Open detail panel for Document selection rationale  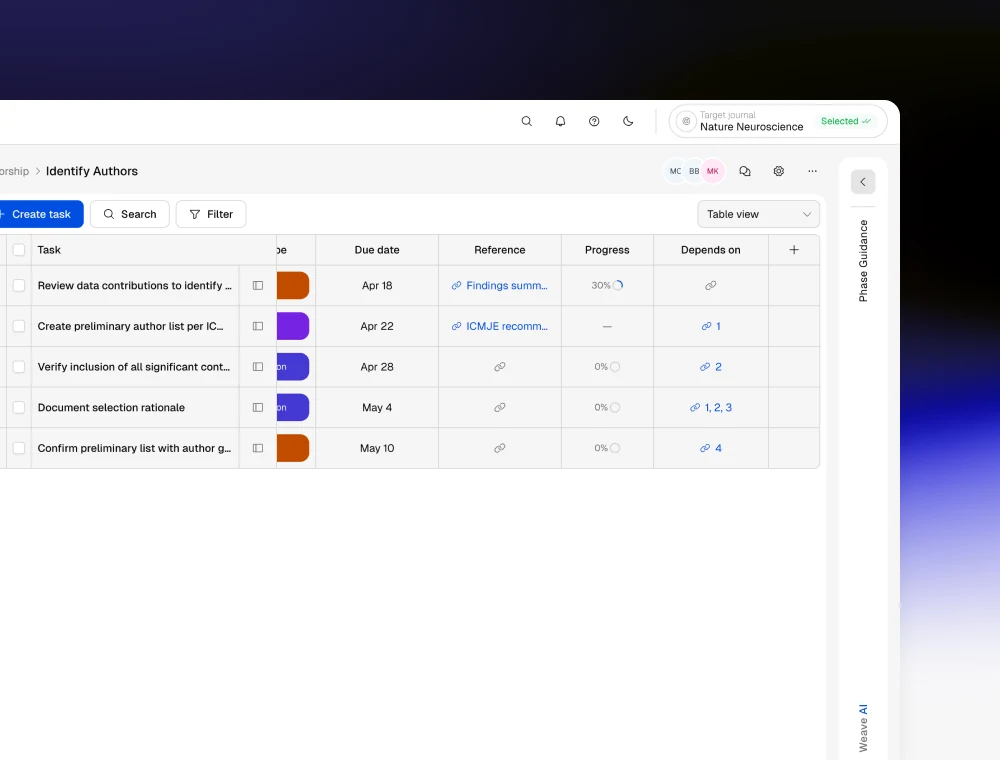(258, 407)
